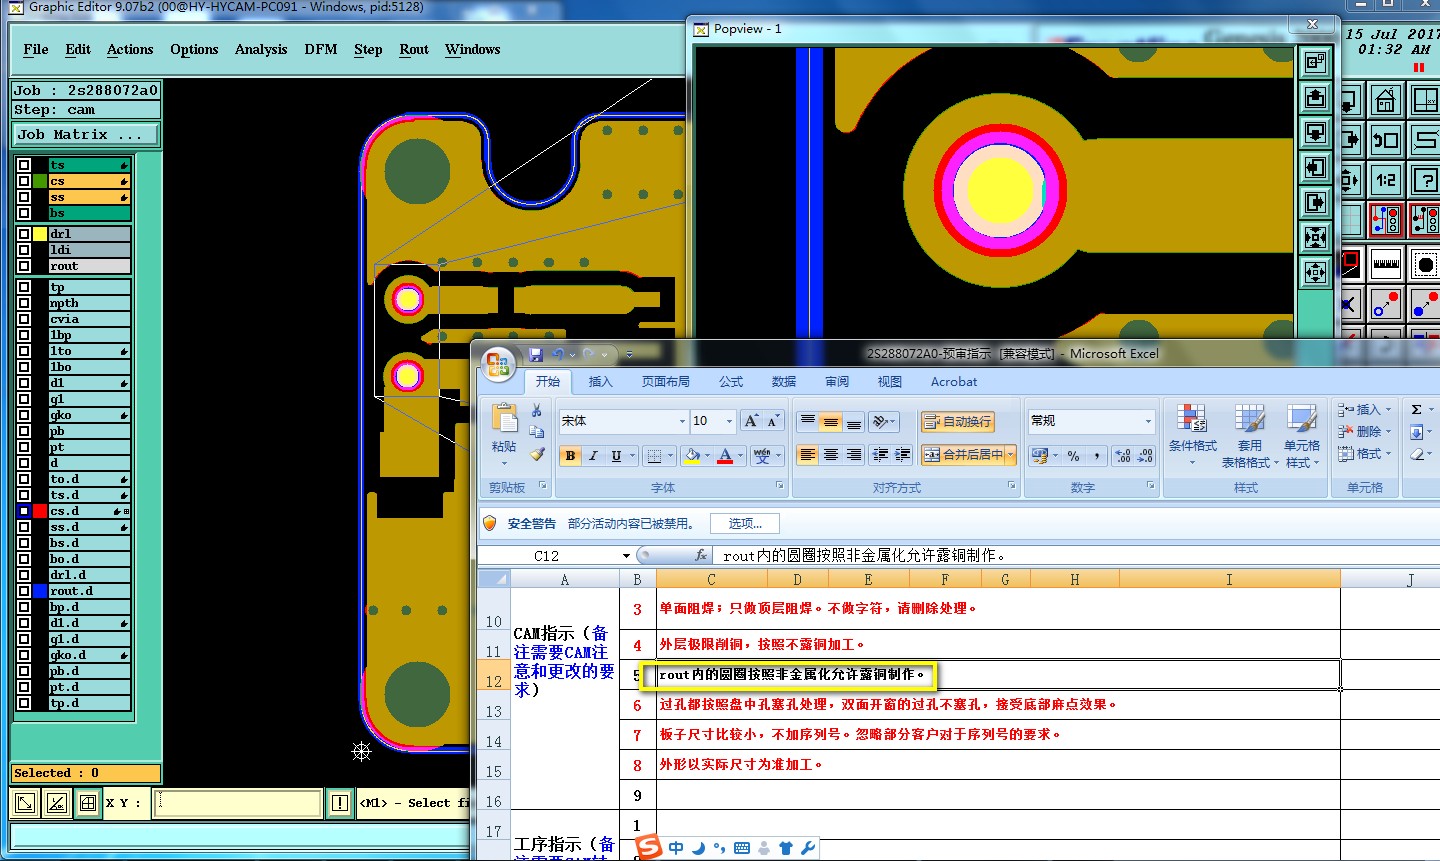
Task: Enable the checkbox for gko layer
Action: [x=23, y=415]
